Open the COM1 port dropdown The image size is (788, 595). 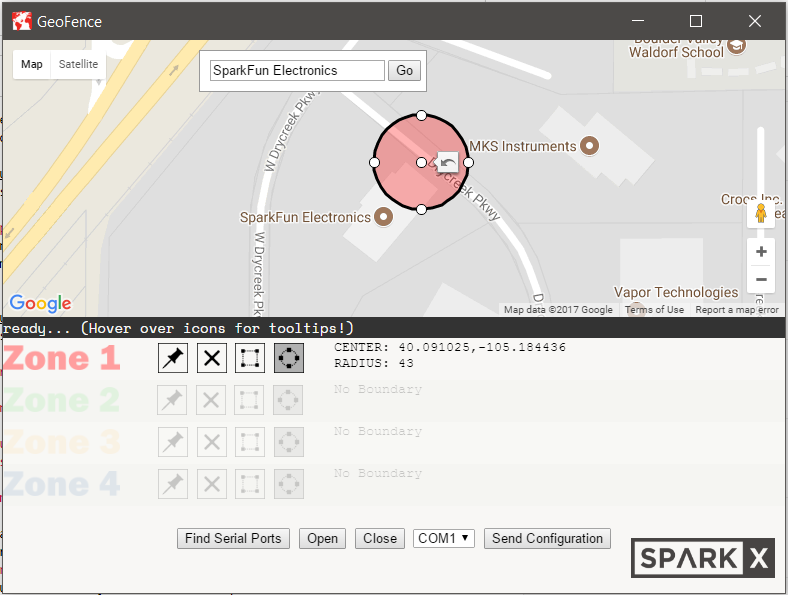click(x=444, y=538)
